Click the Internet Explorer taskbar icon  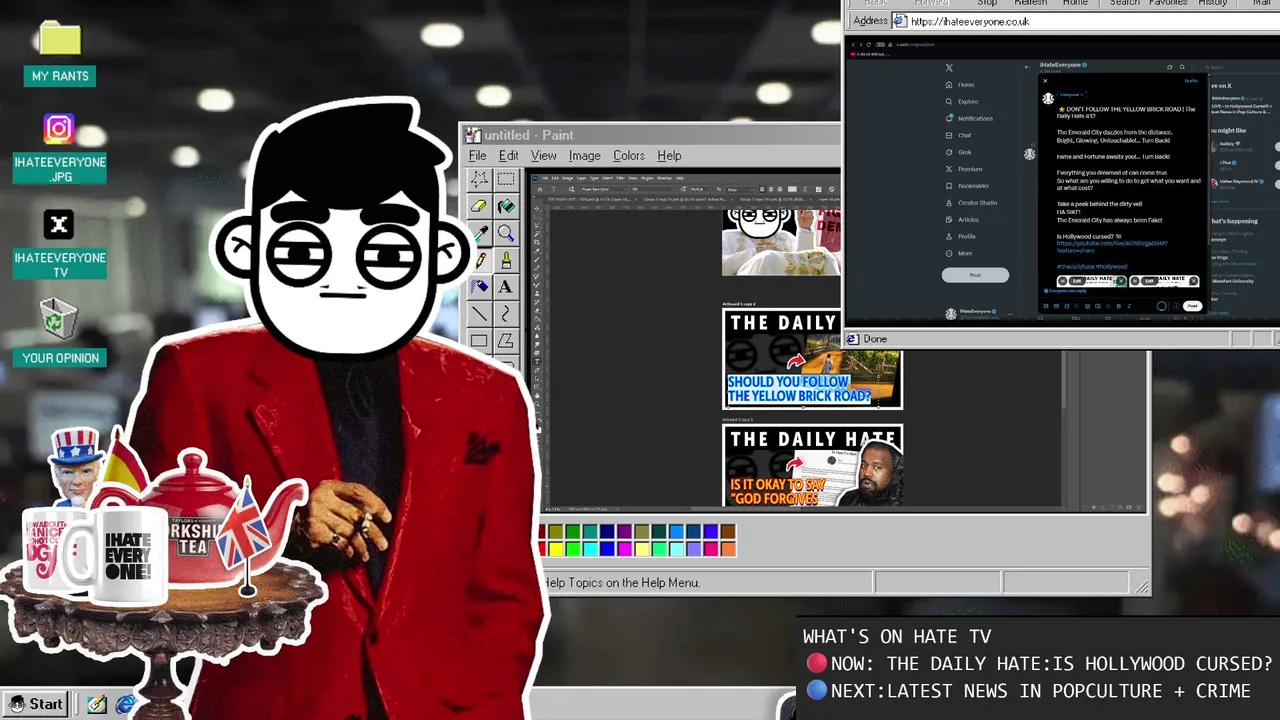pyautogui.click(x=125, y=705)
